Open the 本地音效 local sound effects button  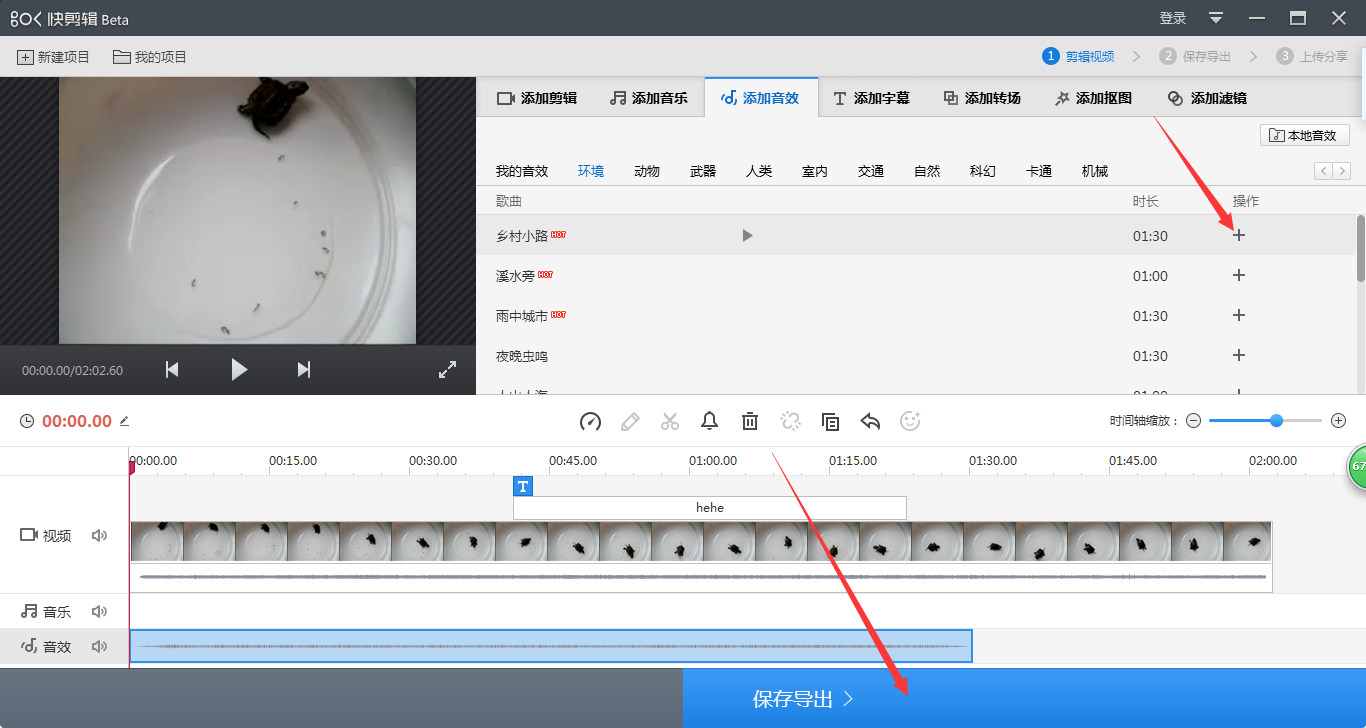[x=1304, y=134]
